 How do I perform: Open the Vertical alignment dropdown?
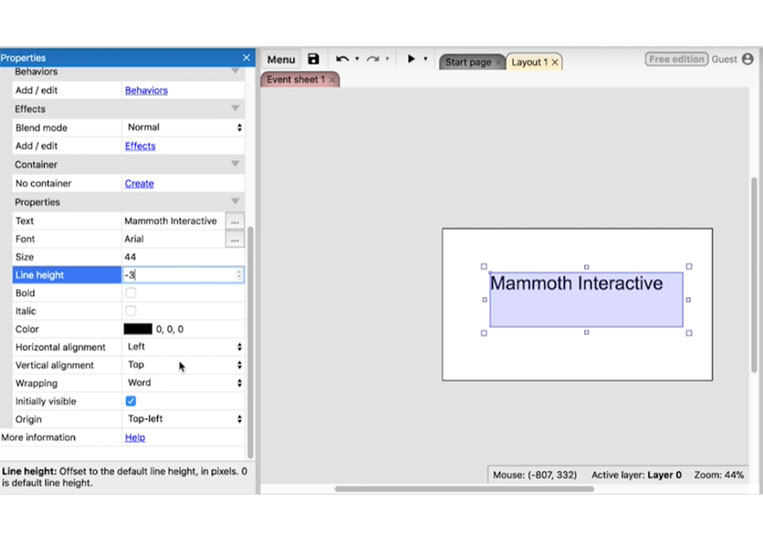[x=183, y=365]
